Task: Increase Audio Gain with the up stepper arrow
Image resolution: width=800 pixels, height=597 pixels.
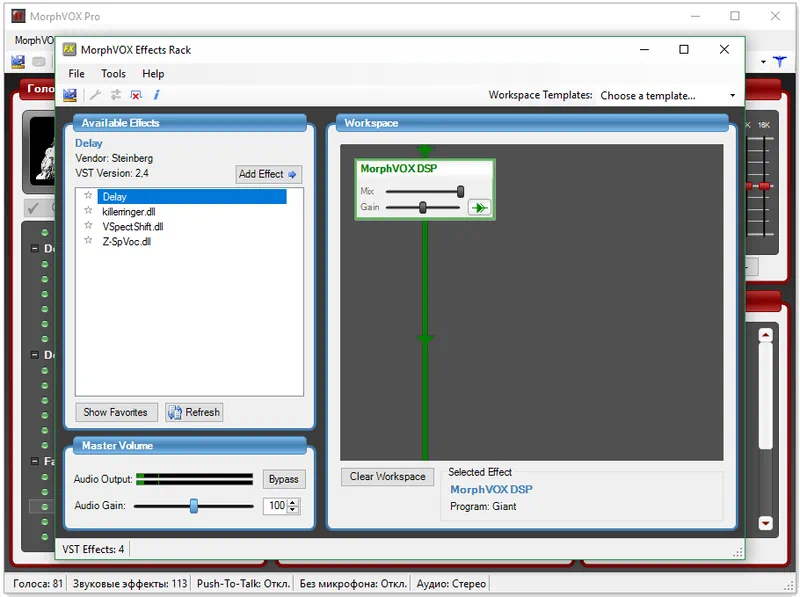Action: [293, 503]
